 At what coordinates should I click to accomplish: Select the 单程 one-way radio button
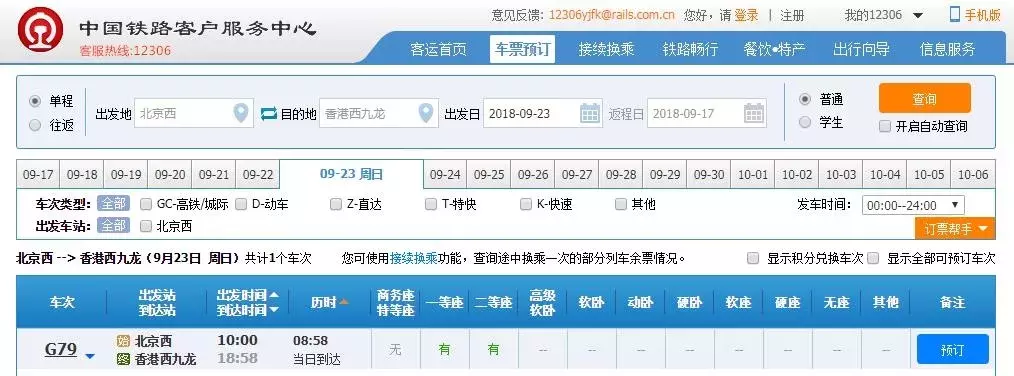click(35, 102)
